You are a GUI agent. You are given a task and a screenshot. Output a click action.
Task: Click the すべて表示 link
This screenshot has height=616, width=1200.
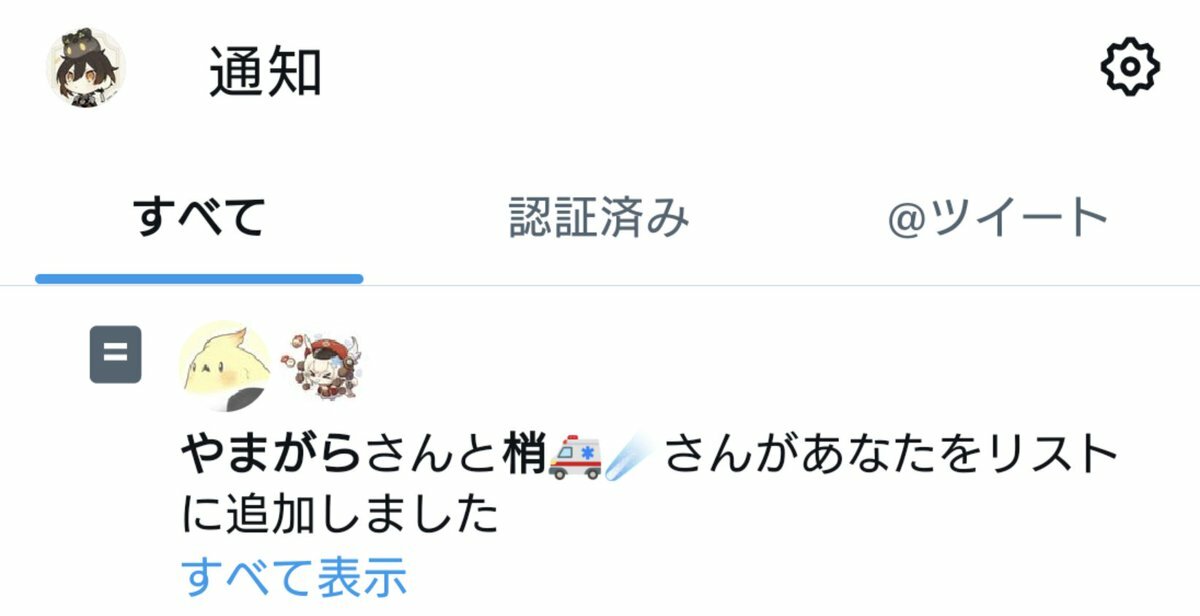[294, 577]
